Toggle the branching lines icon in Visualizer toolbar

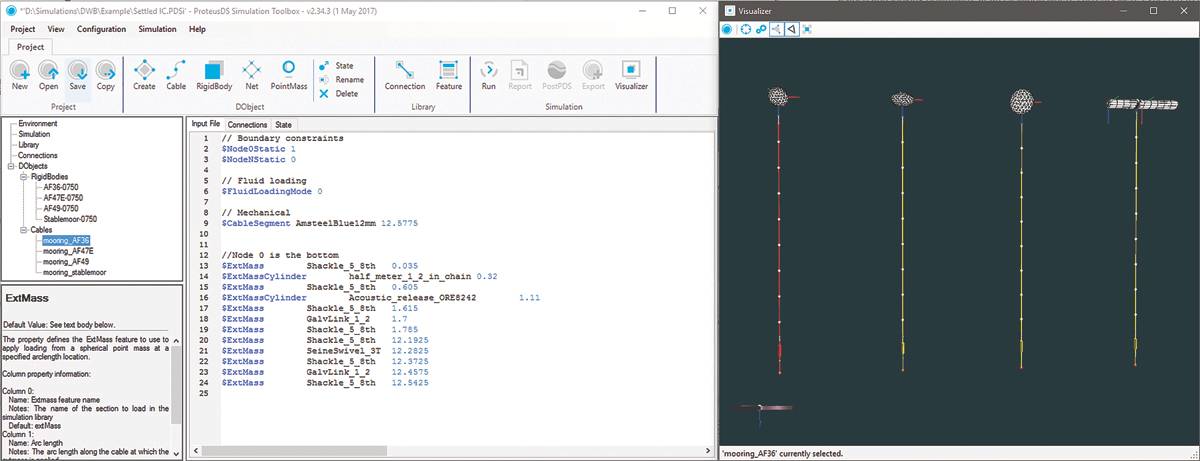pyautogui.click(x=776, y=29)
